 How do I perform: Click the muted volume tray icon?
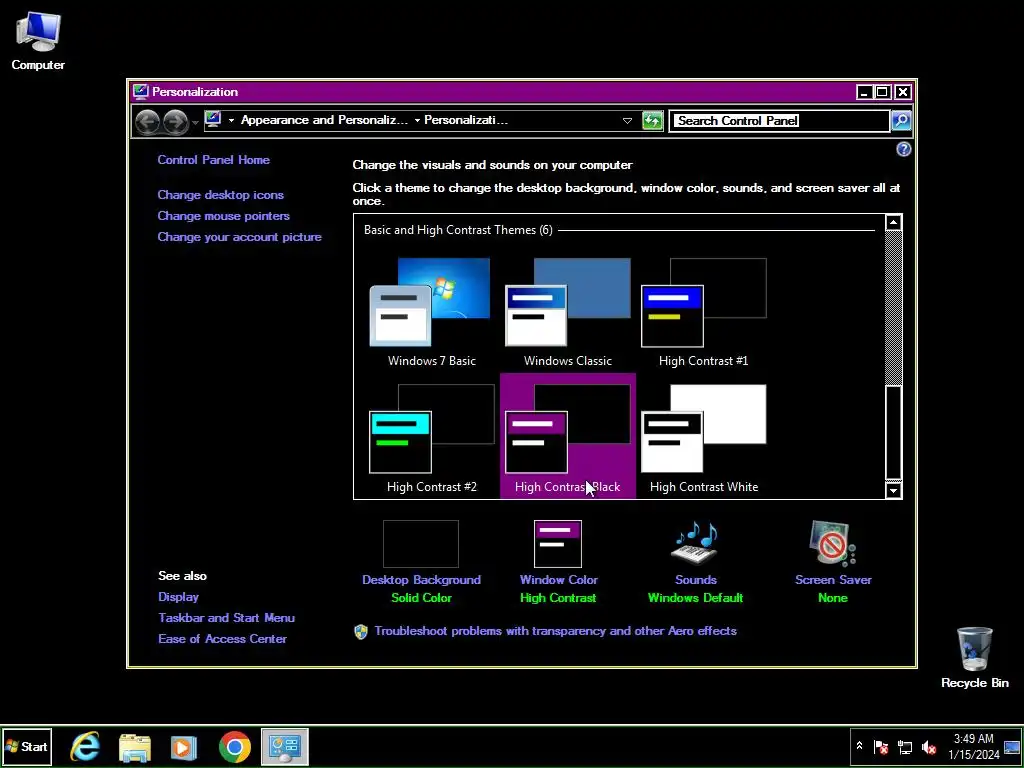928,746
